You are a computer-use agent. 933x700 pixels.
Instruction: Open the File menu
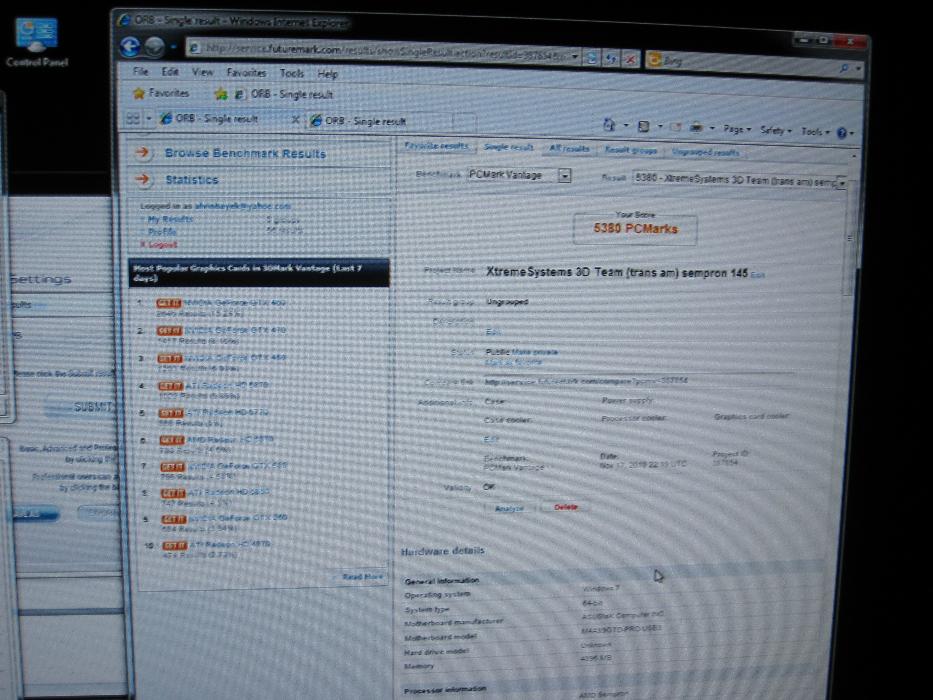[x=140, y=71]
